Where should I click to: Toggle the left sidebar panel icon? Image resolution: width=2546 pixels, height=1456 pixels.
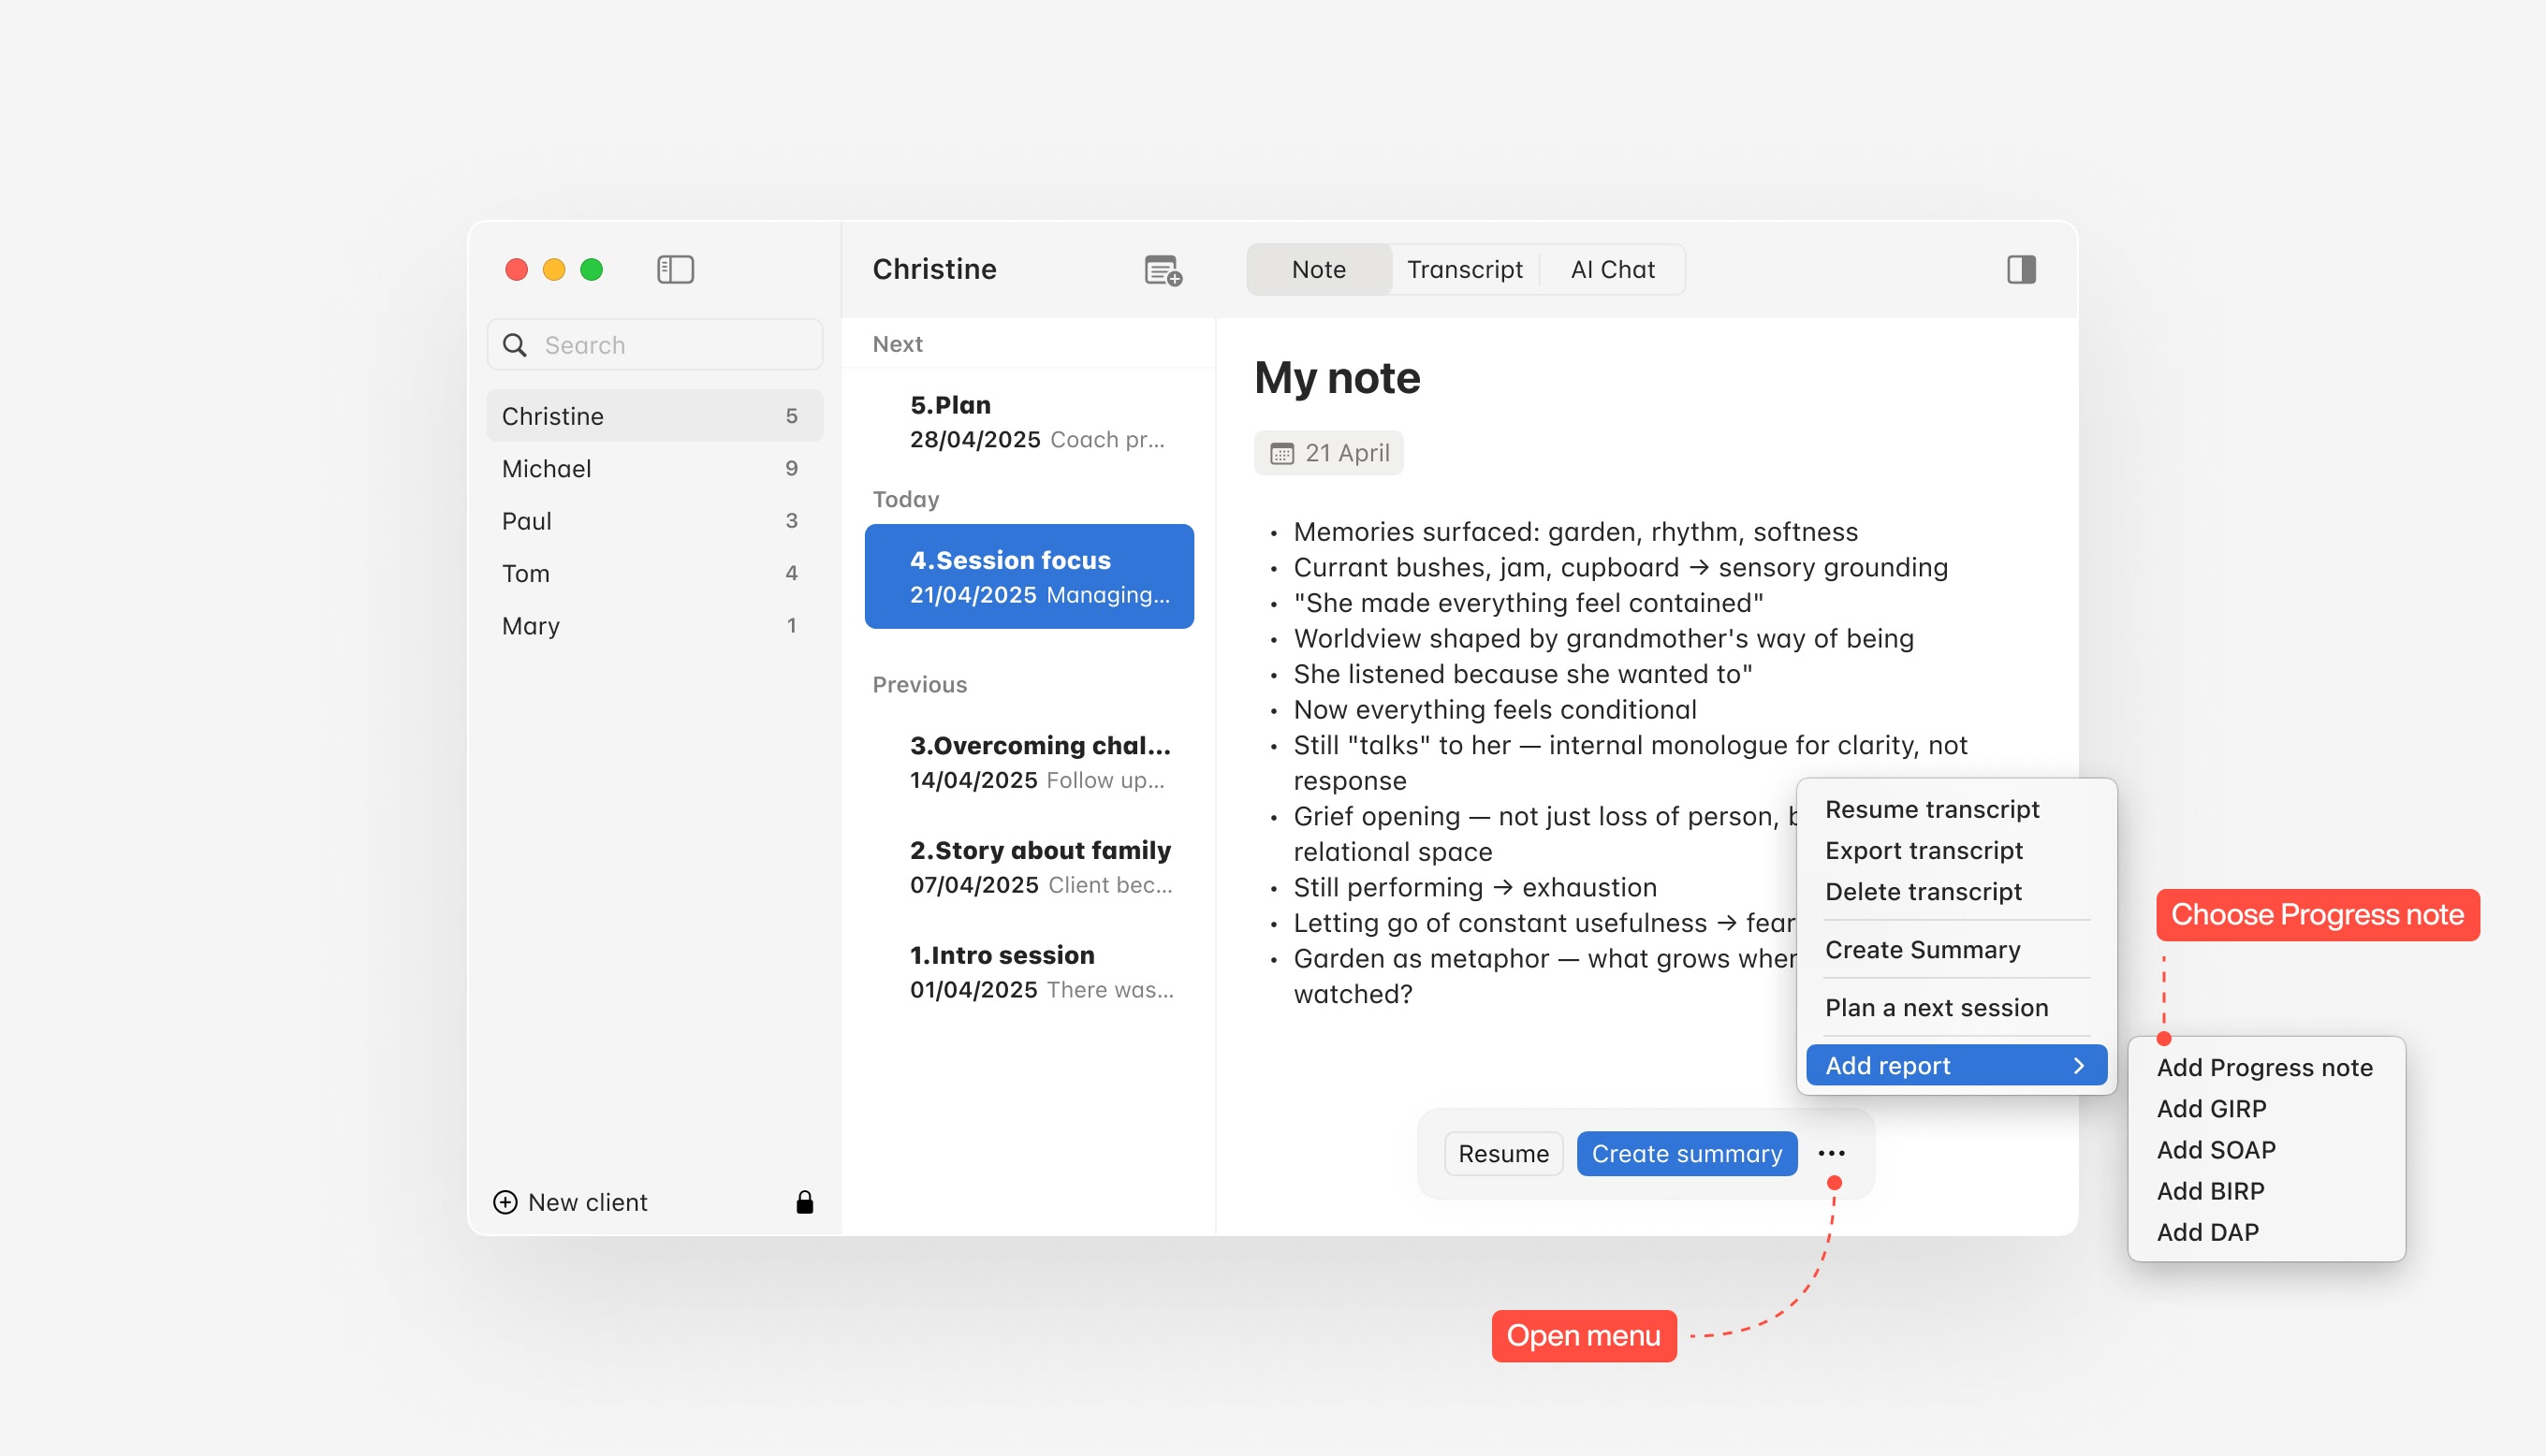[x=675, y=269]
